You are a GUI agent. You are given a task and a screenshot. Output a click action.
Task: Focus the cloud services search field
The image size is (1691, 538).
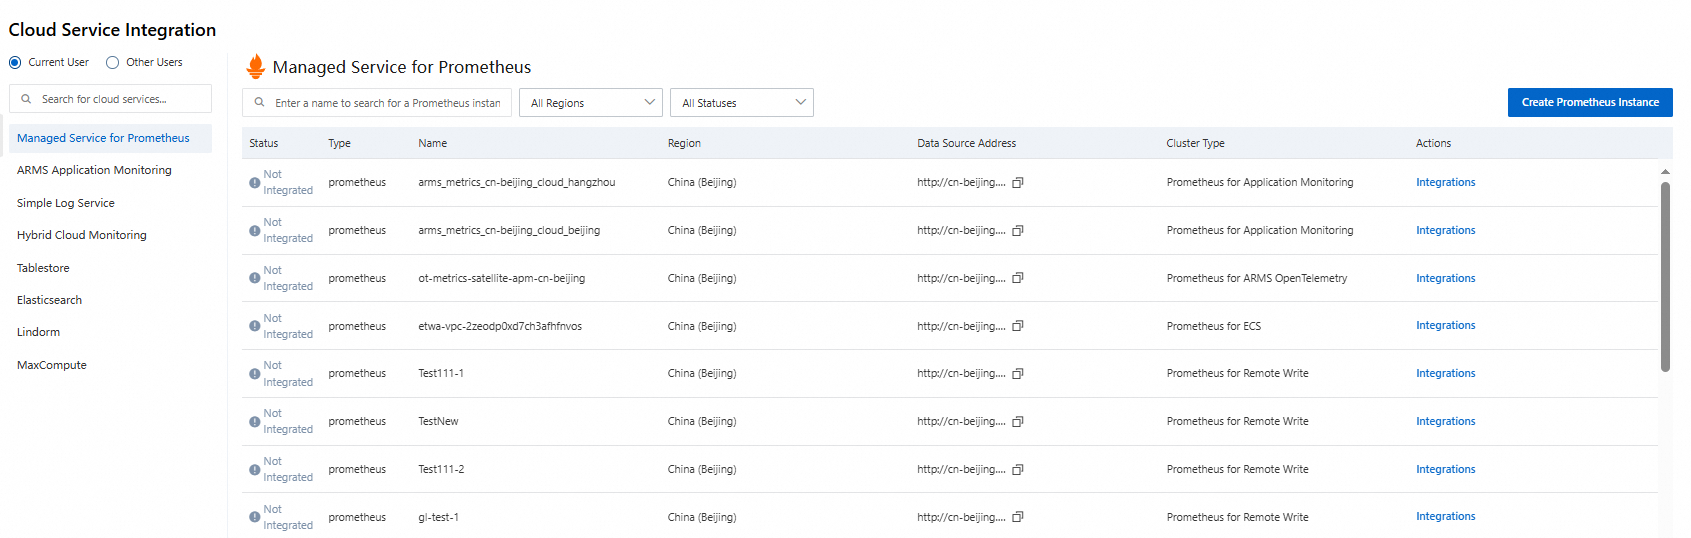[x=110, y=99]
